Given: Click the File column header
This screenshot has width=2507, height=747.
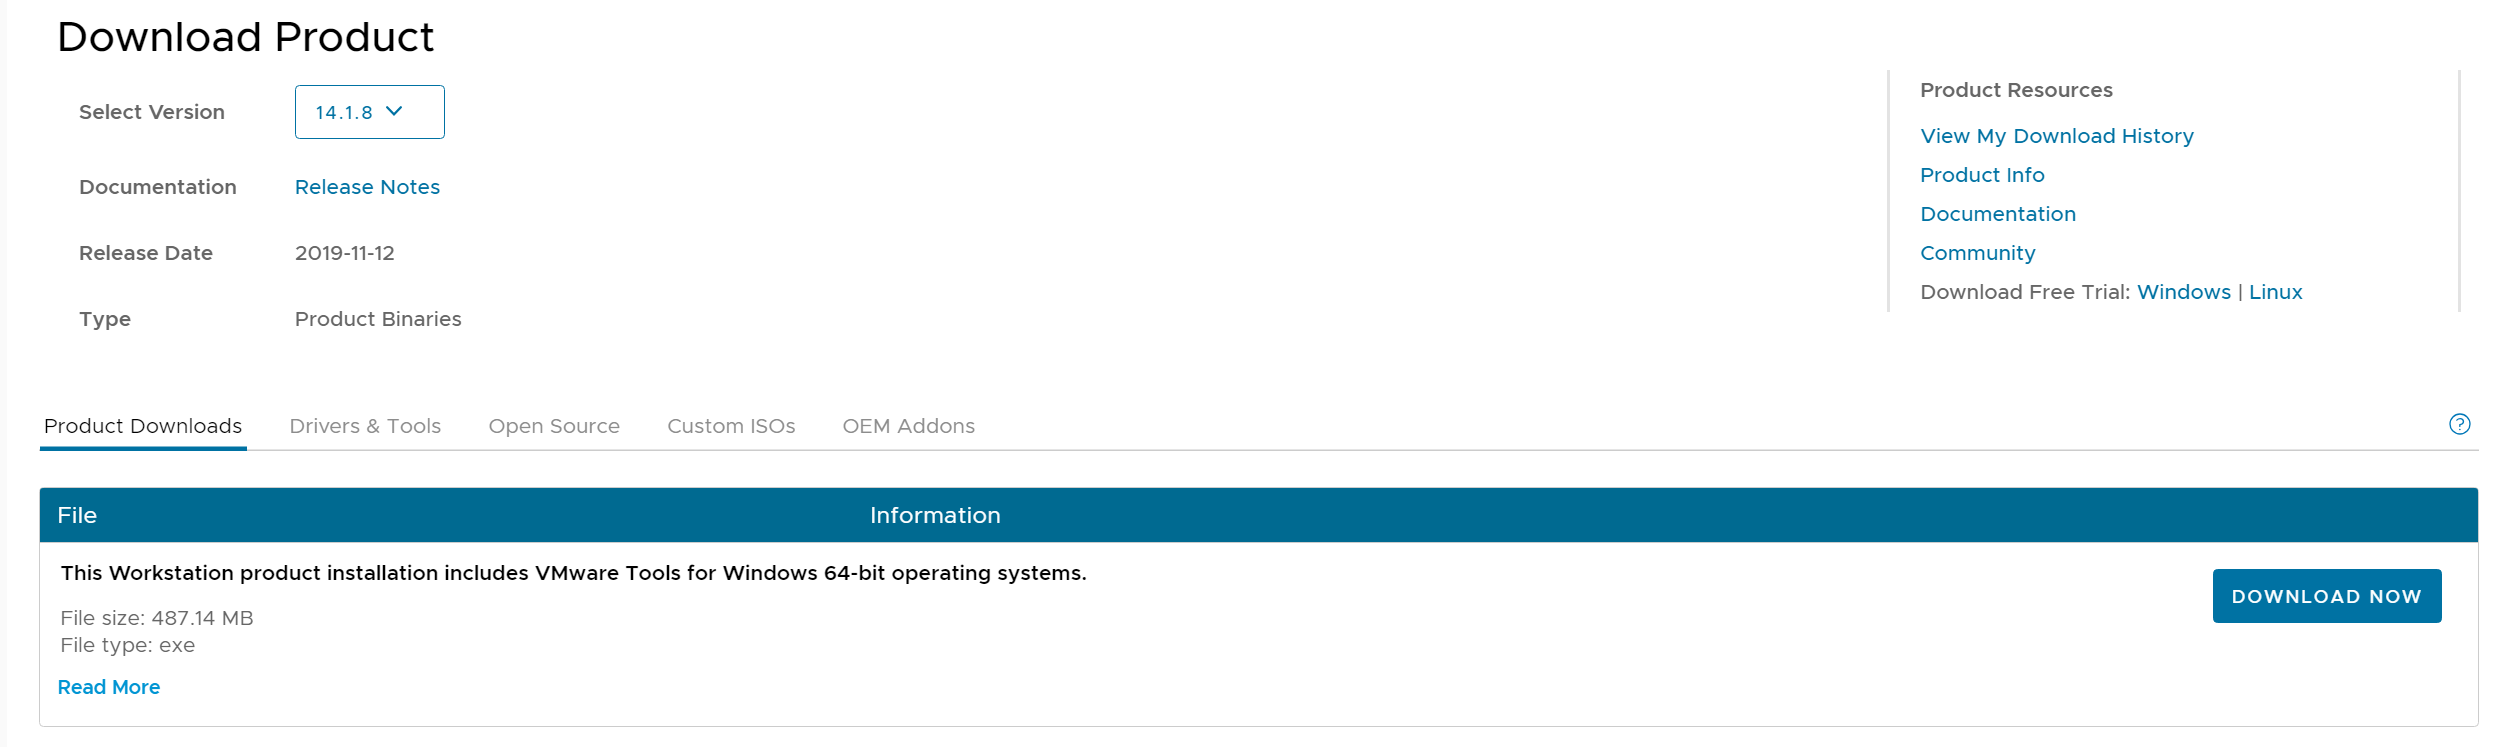Looking at the screenshot, I should point(77,515).
